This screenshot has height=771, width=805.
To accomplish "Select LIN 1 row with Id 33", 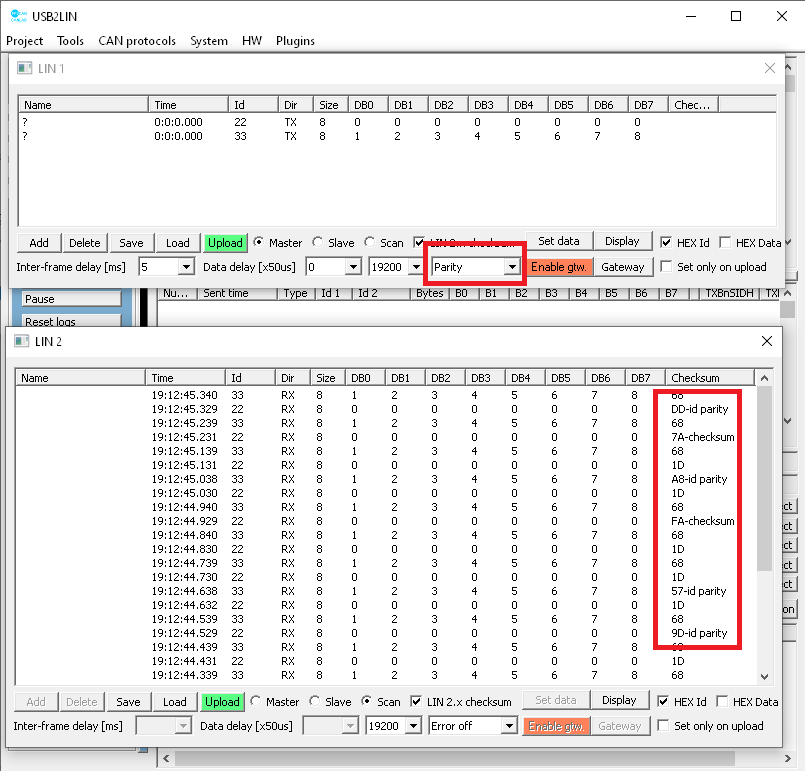I will point(396,136).
